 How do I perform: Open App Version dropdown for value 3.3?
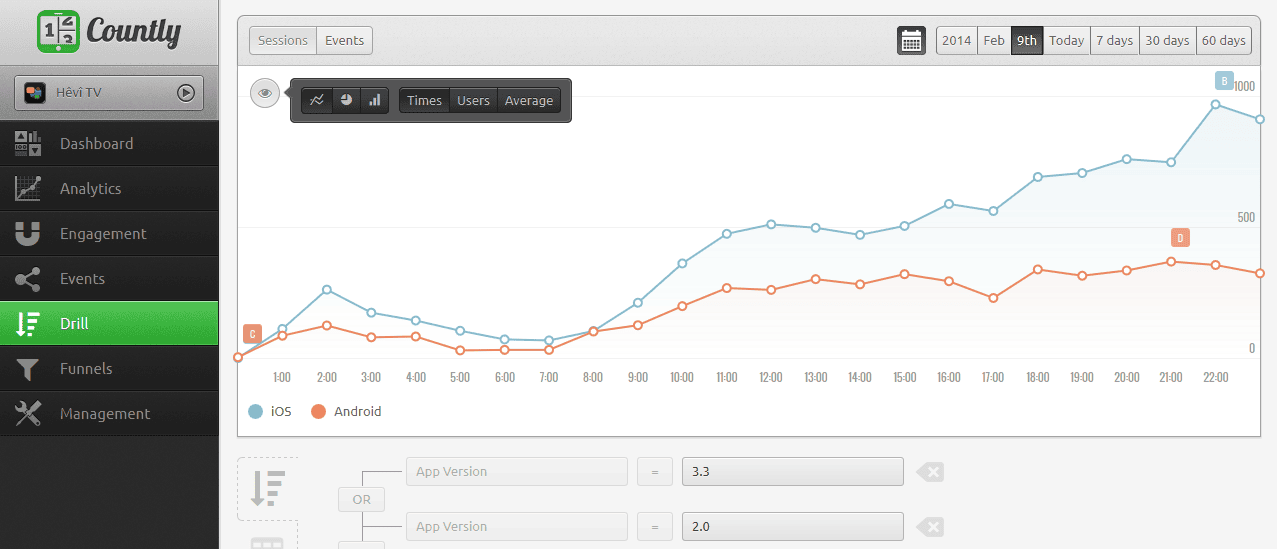517,471
